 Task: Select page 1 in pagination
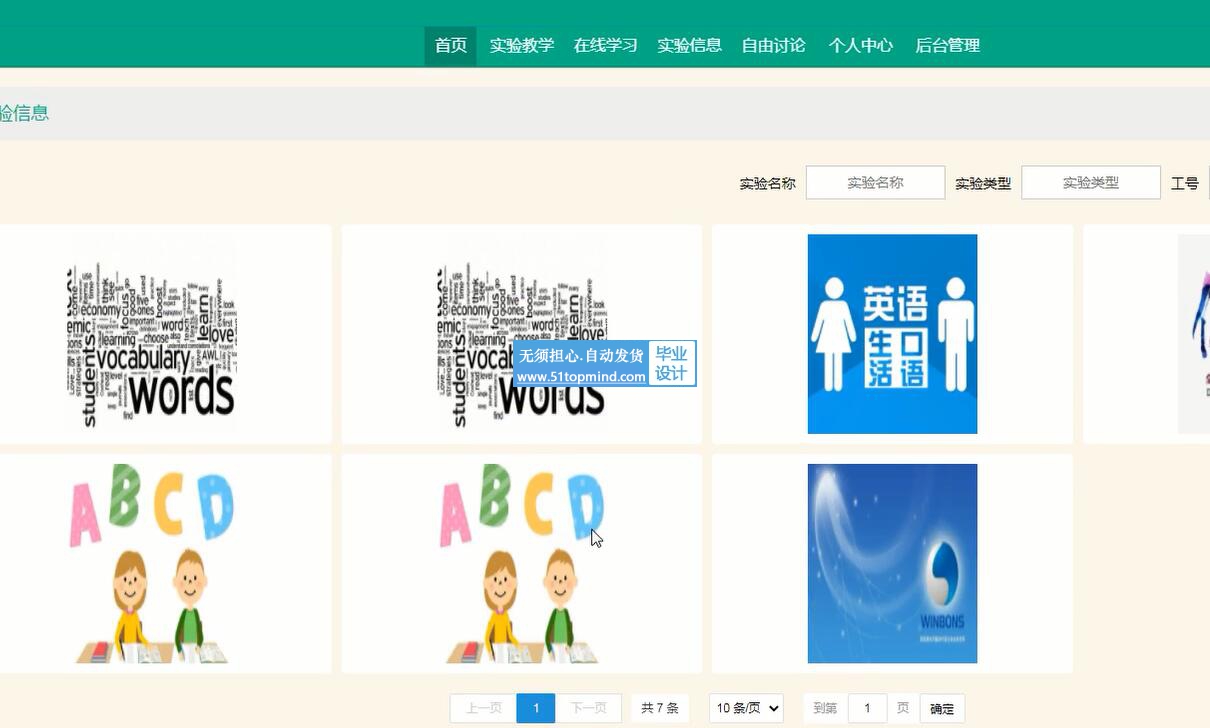point(535,708)
